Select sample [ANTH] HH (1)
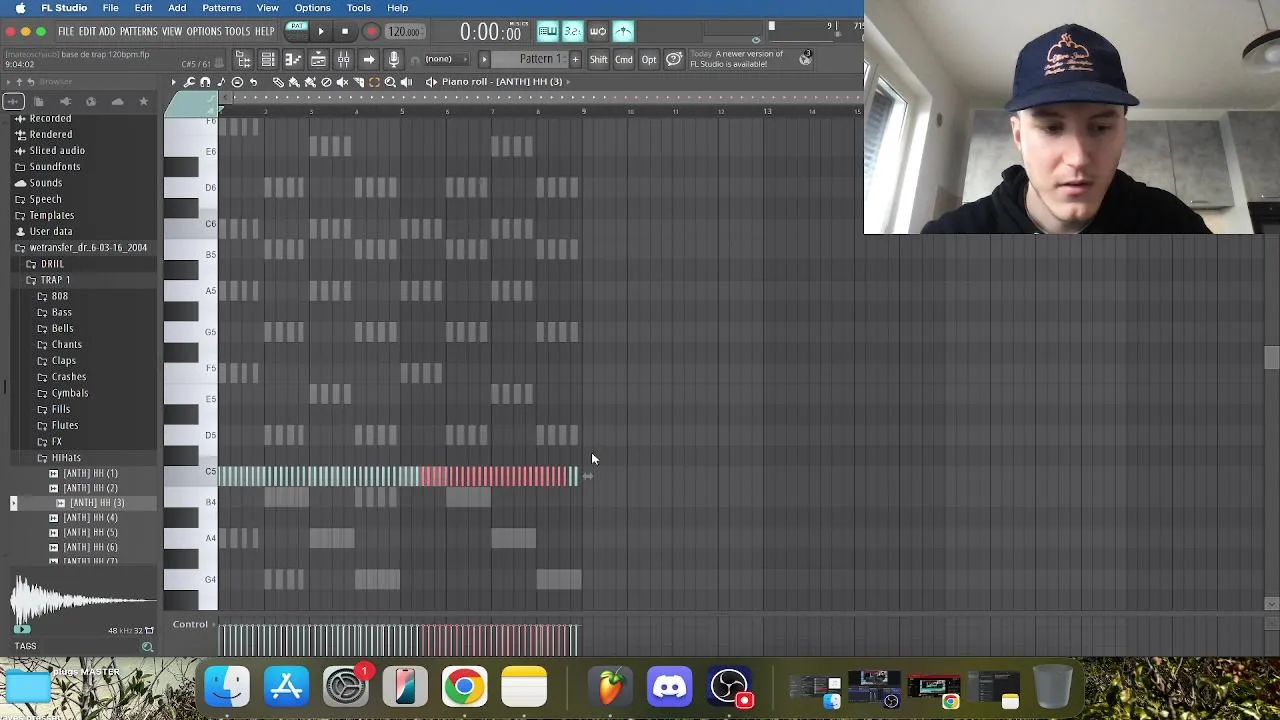 [x=90, y=473]
